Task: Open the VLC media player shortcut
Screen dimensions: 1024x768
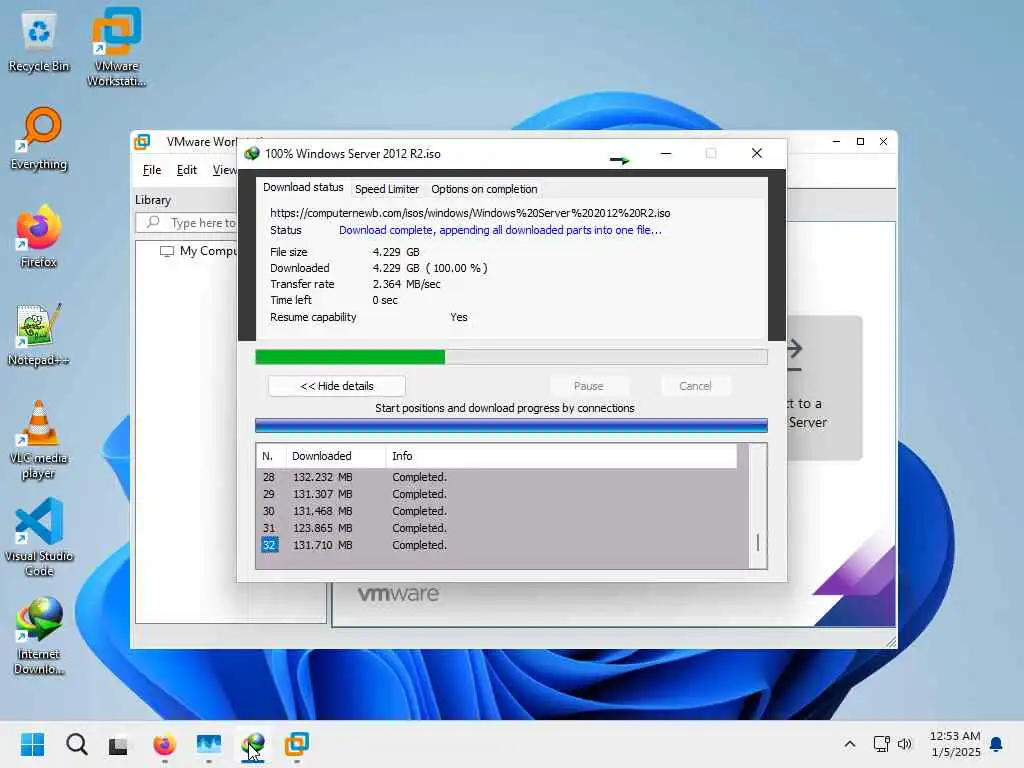Action: (39, 440)
